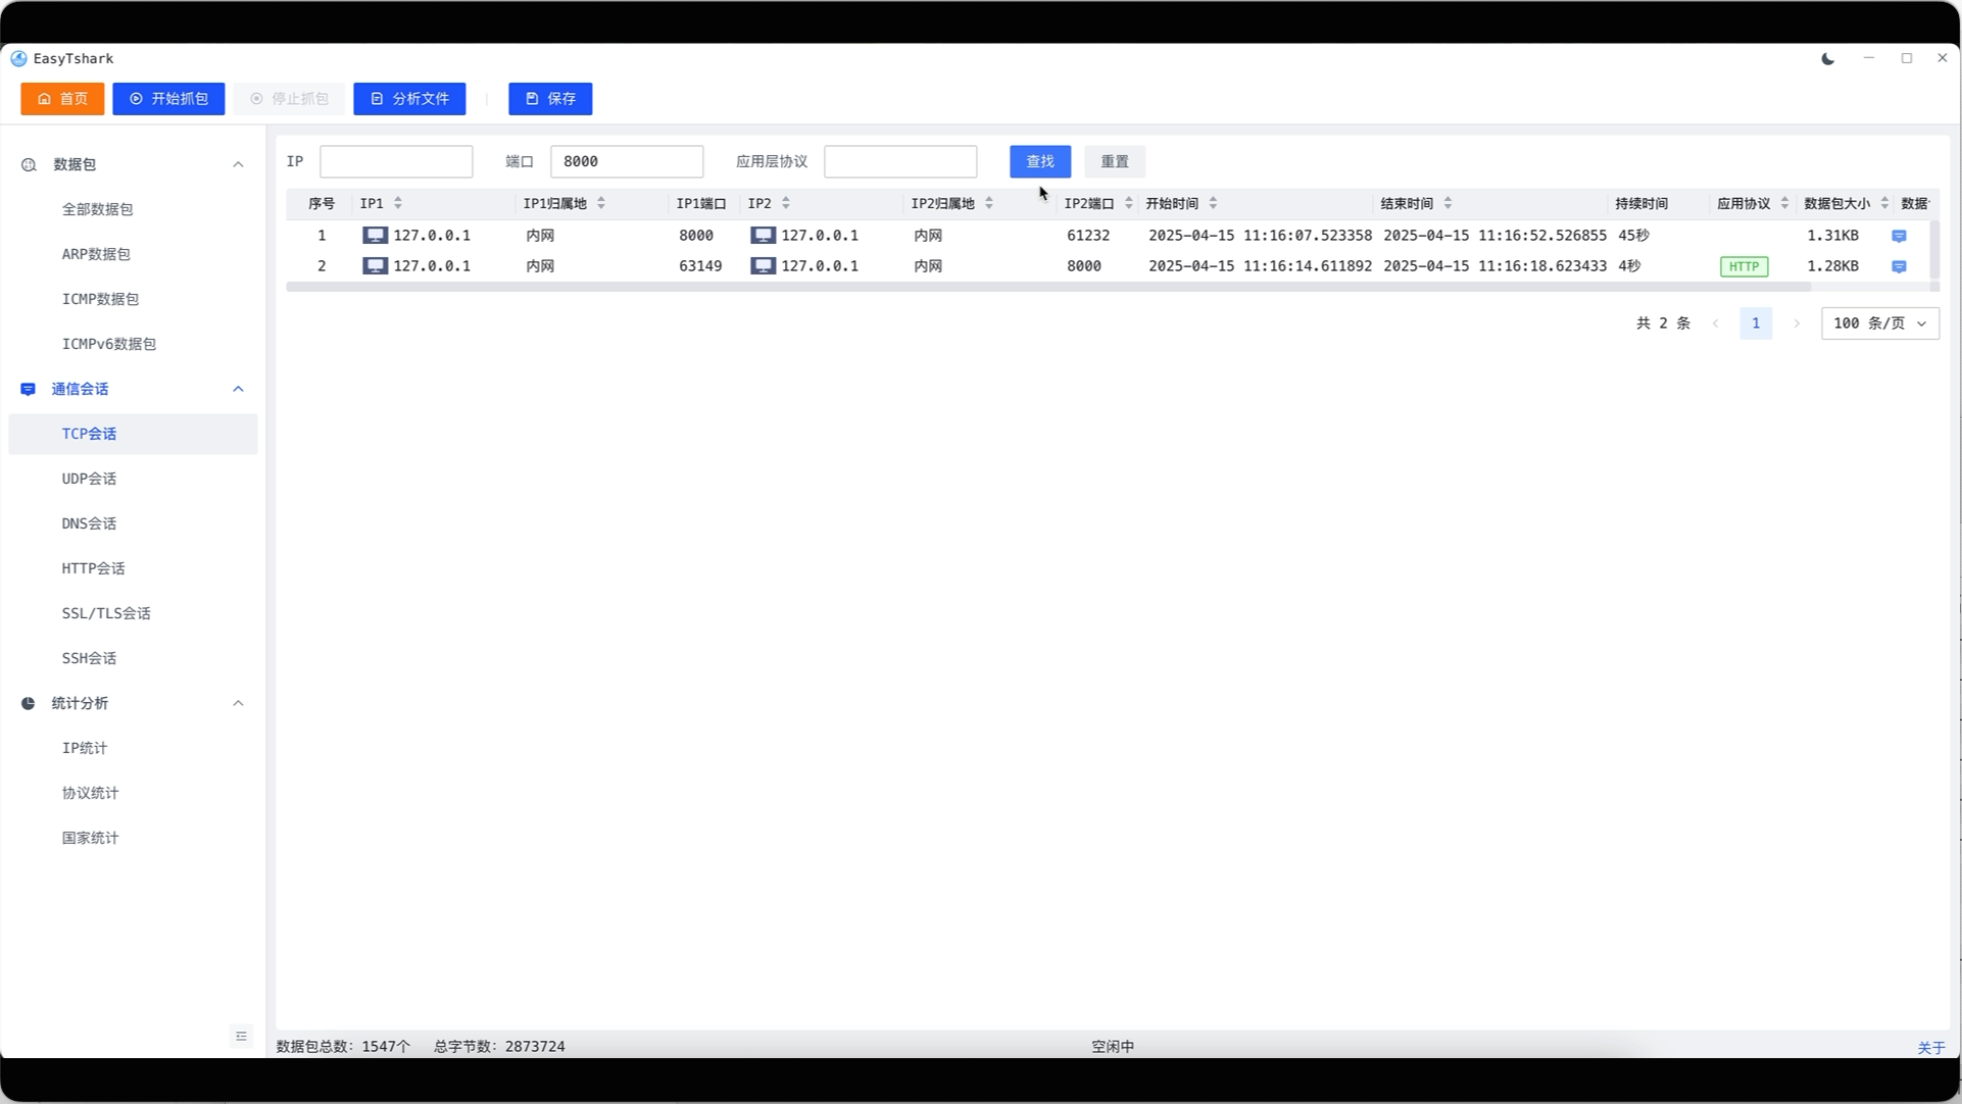Collapse the 通信会话 sidebar section
The image size is (1962, 1104).
tap(238, 389)
